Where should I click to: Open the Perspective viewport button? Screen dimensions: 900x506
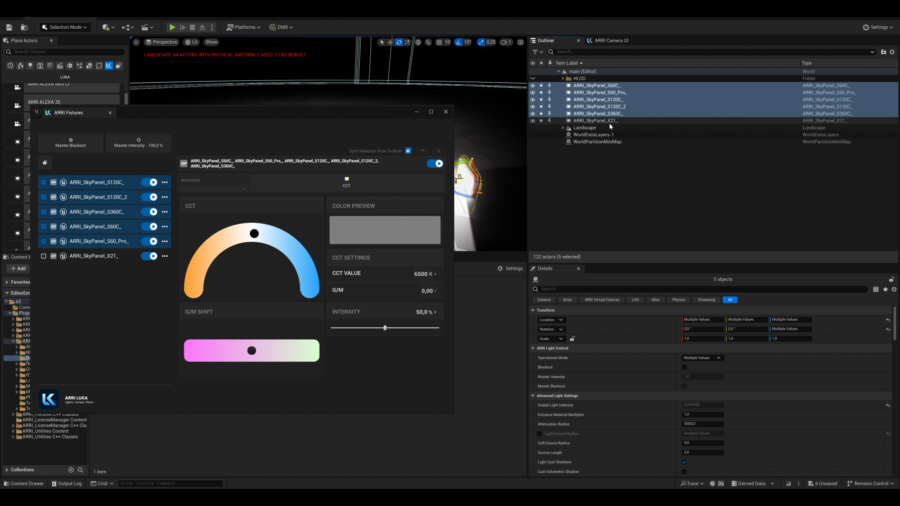click(x=161, y=42)
